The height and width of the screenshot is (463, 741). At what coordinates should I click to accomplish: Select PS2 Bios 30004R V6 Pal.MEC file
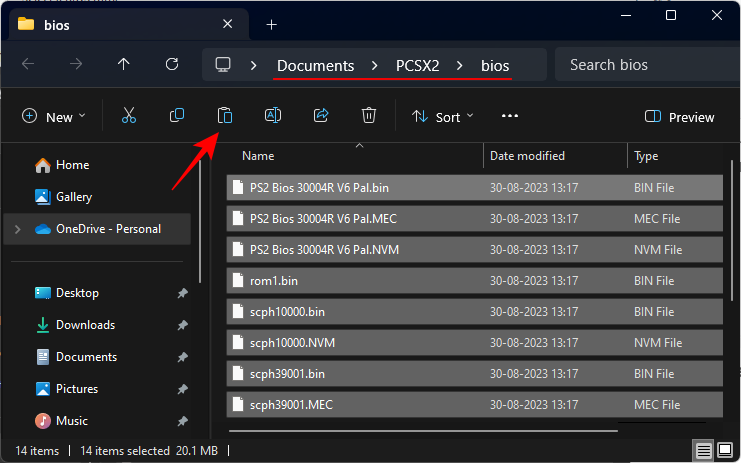click(474, 219)
